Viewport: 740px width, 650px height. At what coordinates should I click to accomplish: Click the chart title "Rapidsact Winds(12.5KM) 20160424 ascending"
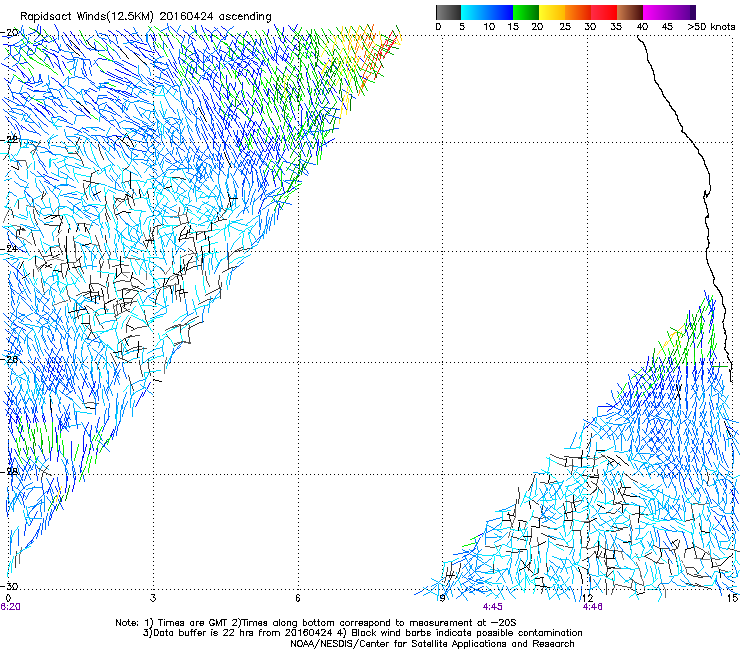coord(146,16)
